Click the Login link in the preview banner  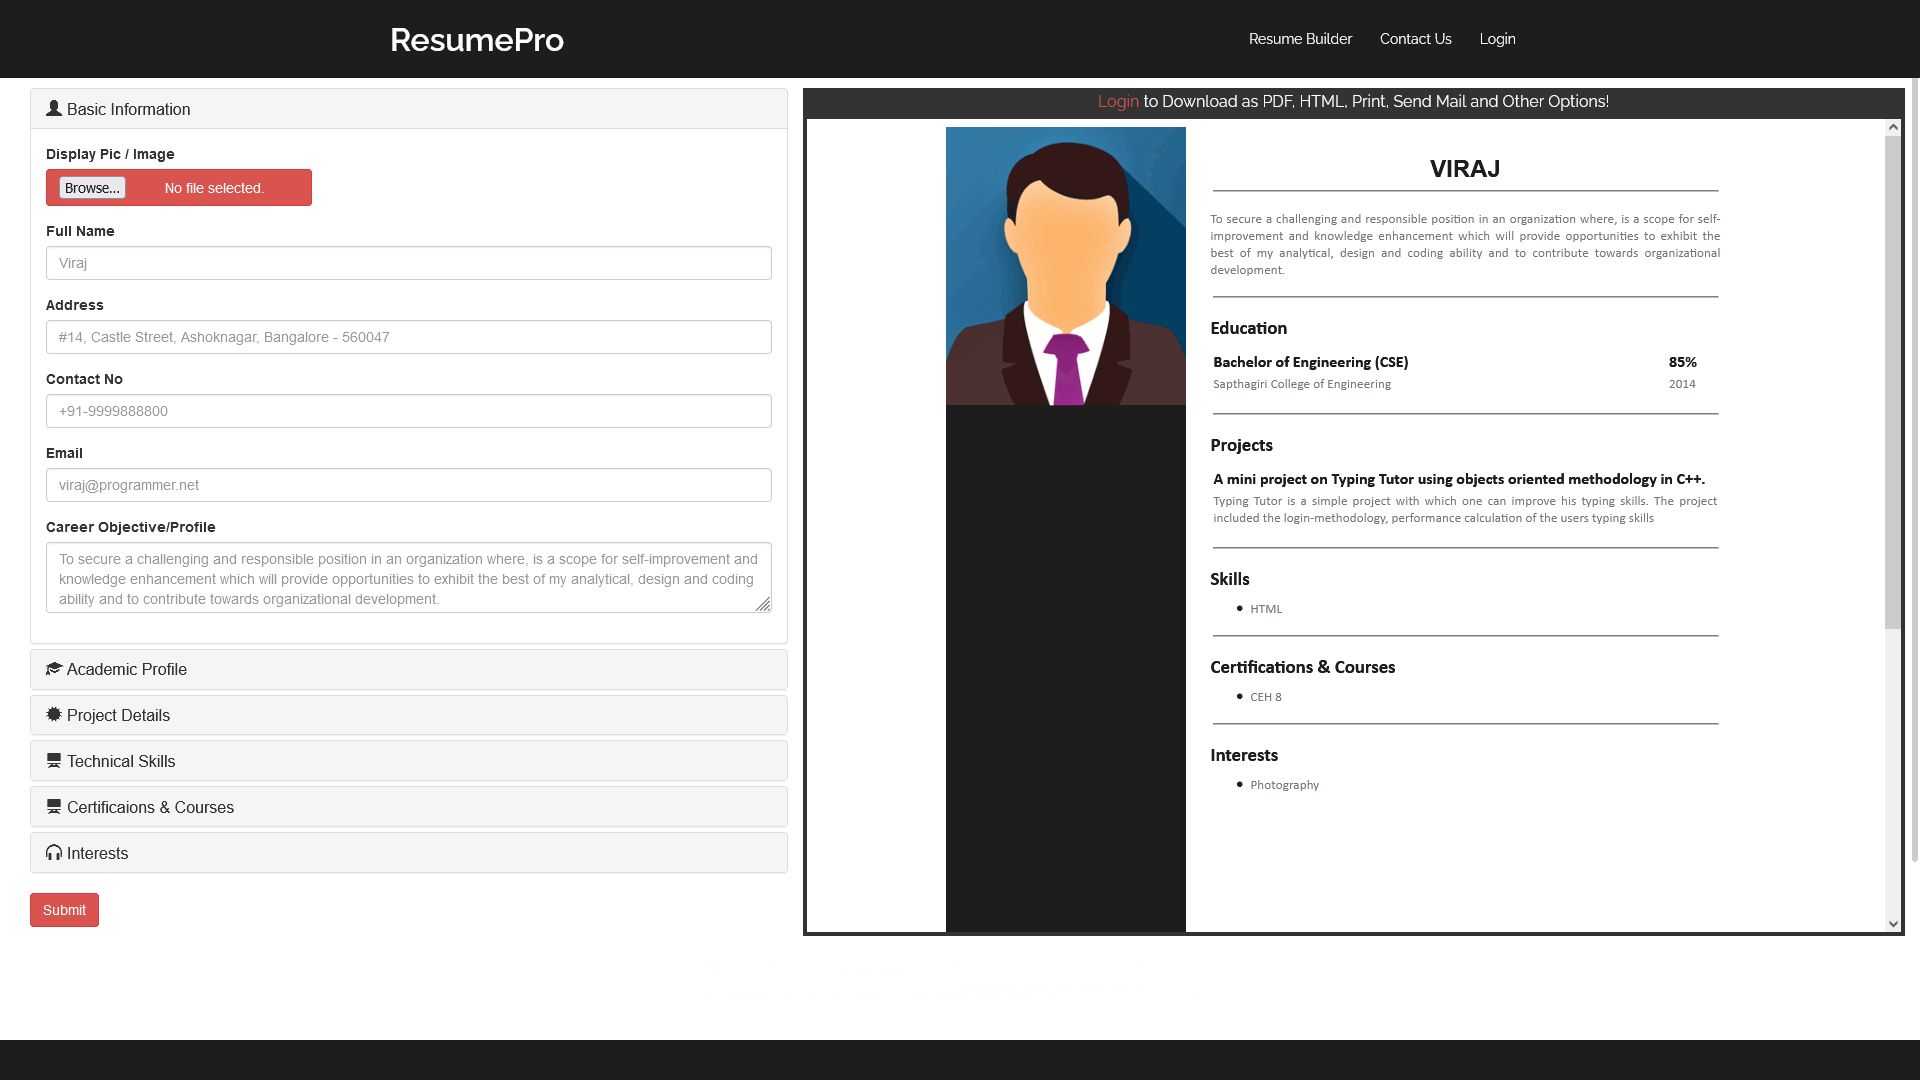click(x=1118, y=101)
